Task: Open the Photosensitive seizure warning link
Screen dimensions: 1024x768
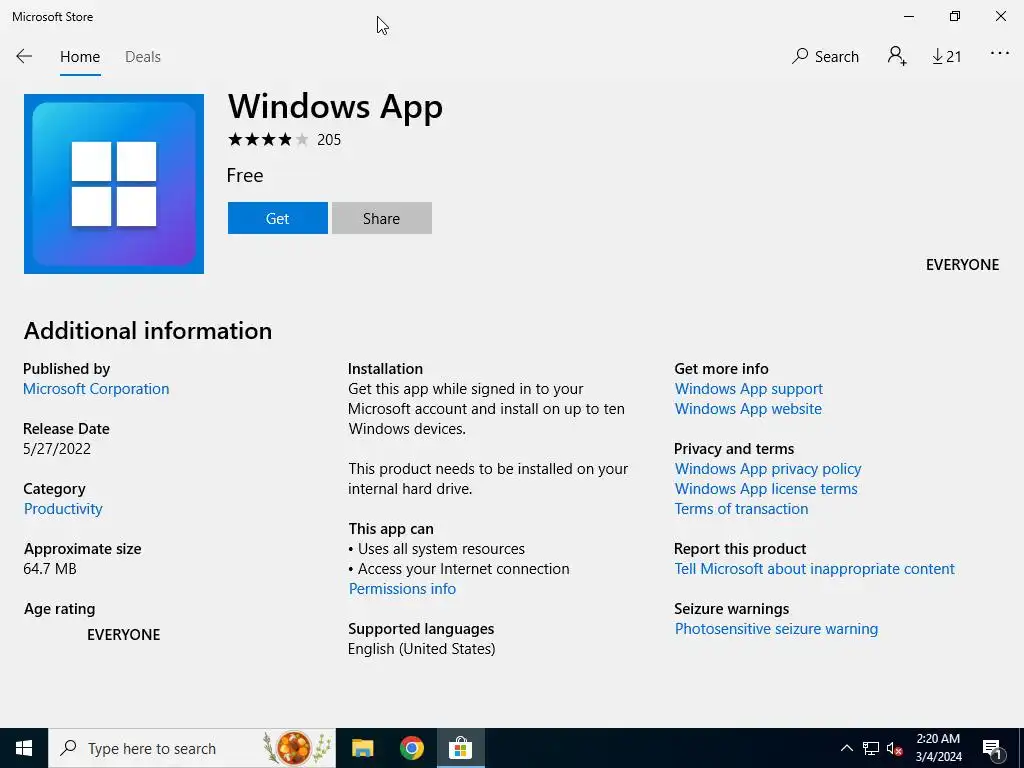Action: pyautogui.click(x=776, y=629)
